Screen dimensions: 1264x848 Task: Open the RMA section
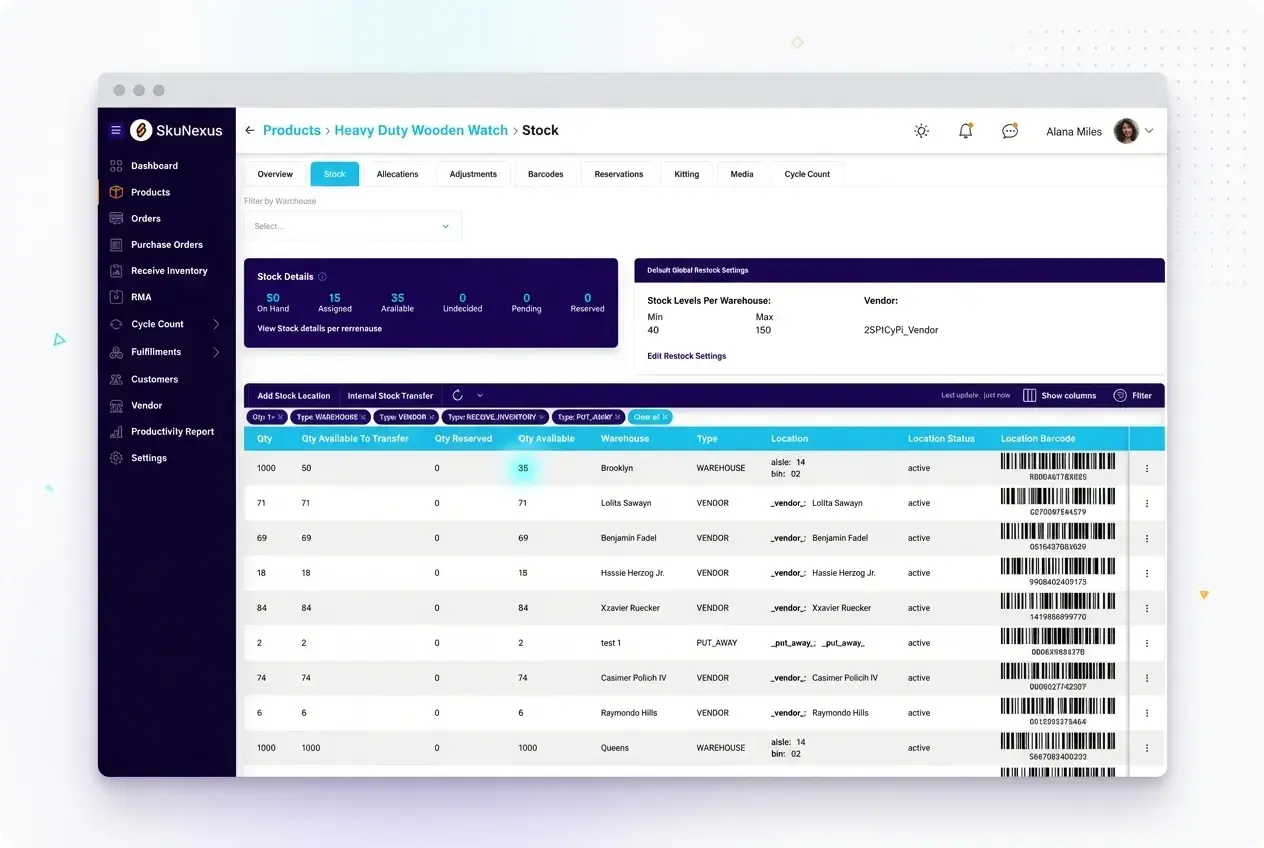pyautogui.click(x=140, y=296)
